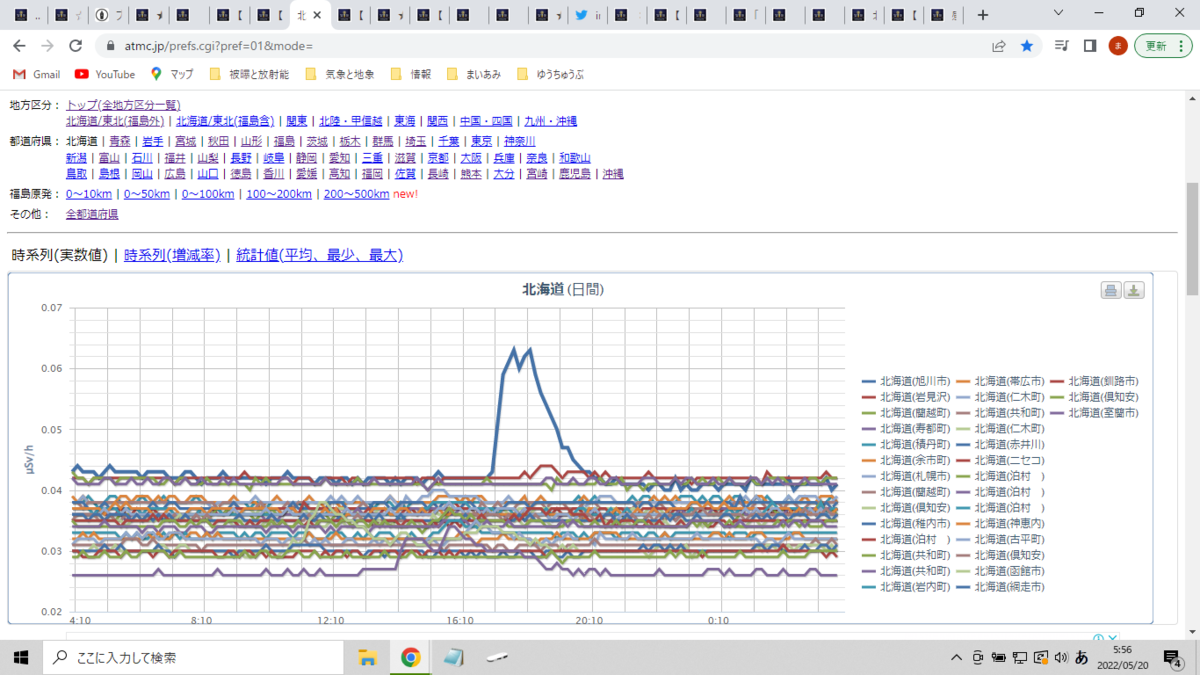The width and height of the screenshot is (1200, 675).
Task: Open media control icon in toolbar
Action: [x=1062, y=46]
